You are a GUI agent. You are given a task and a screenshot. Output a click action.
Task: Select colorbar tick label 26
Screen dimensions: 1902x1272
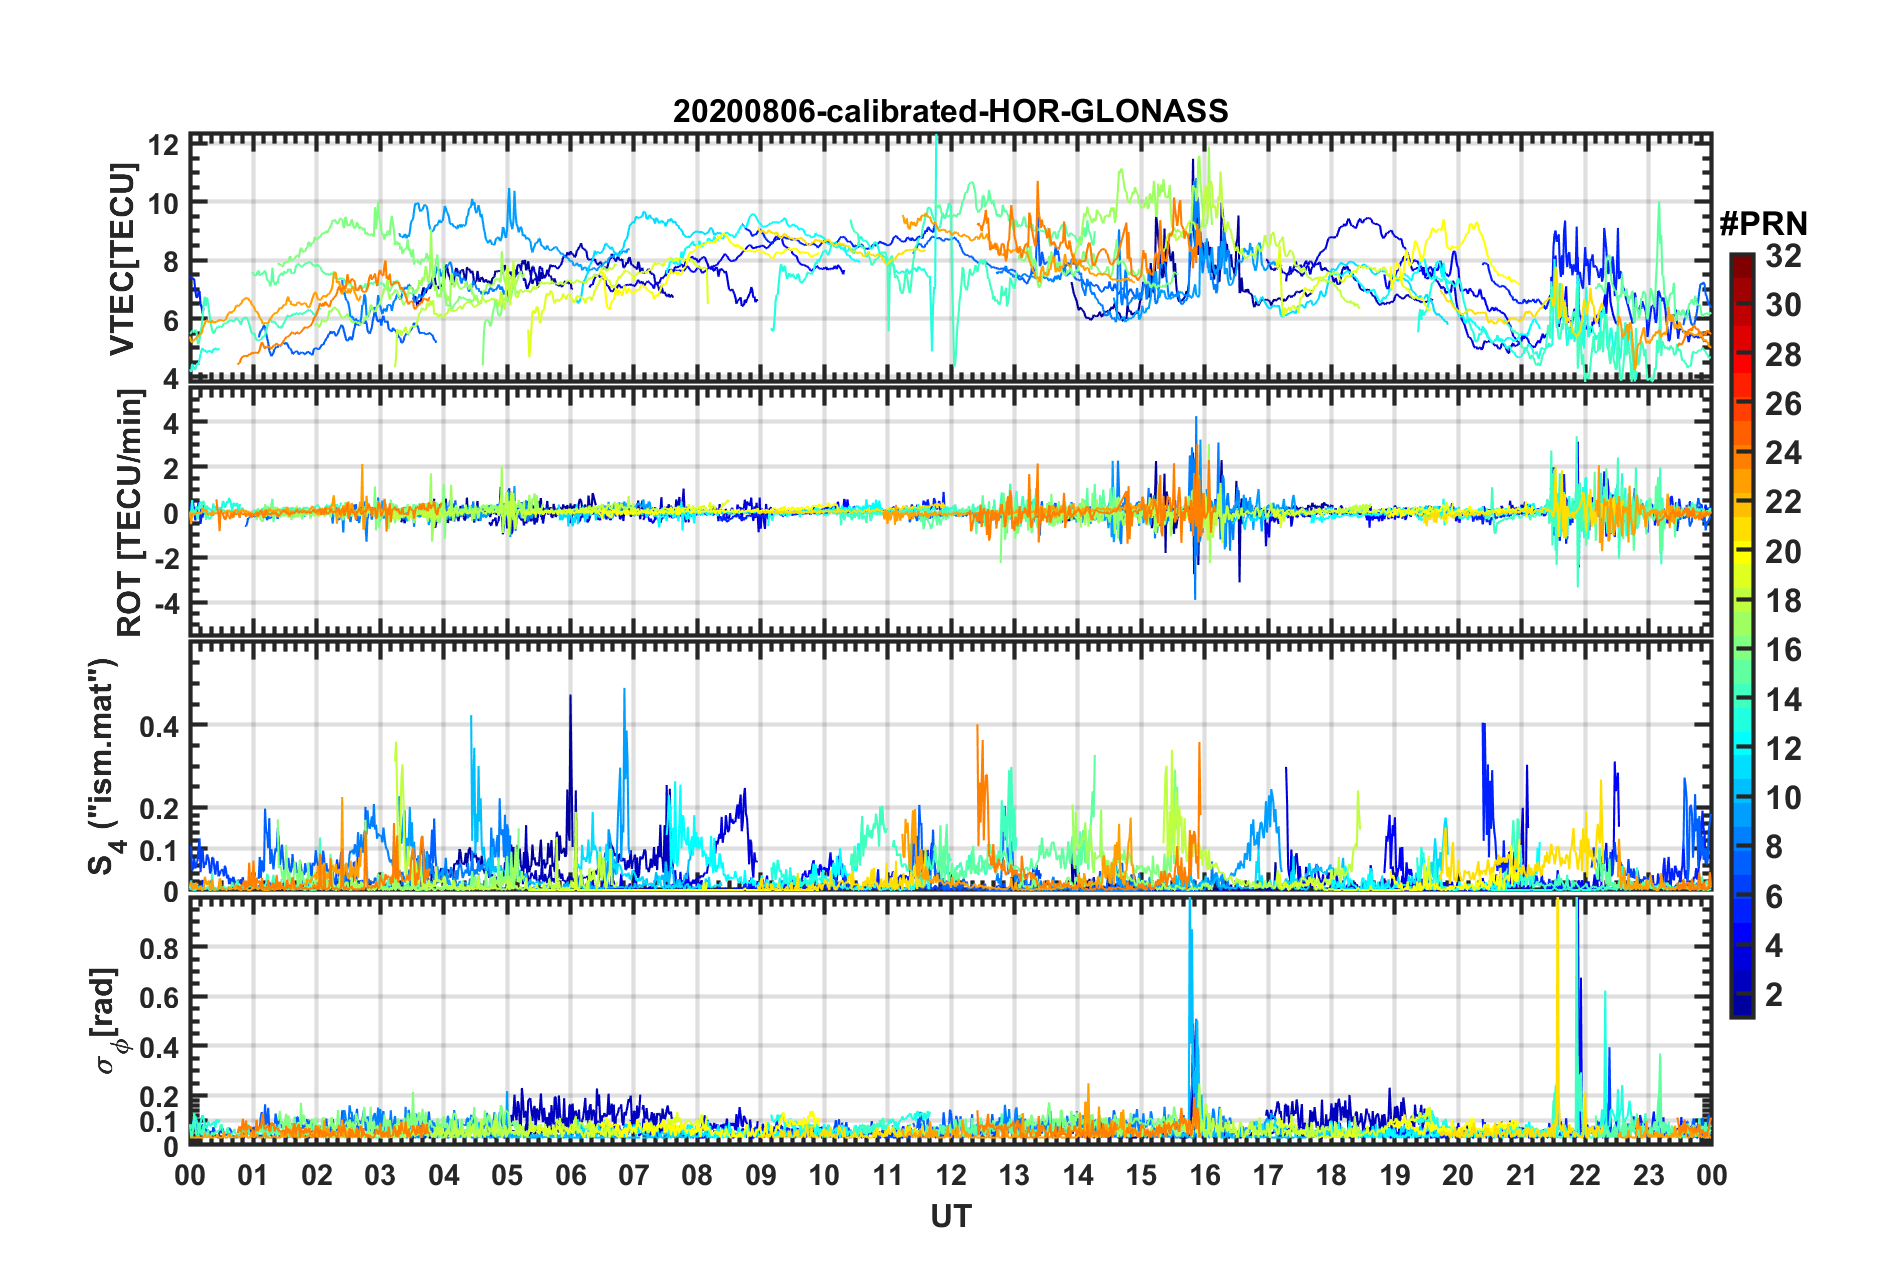[1783, 404]
